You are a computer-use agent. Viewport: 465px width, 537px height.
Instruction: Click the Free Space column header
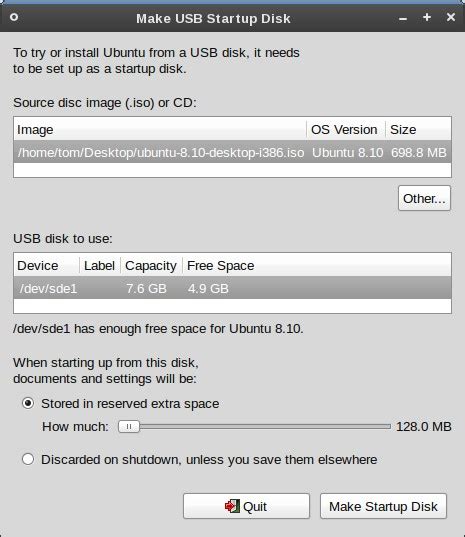[317, 265]
